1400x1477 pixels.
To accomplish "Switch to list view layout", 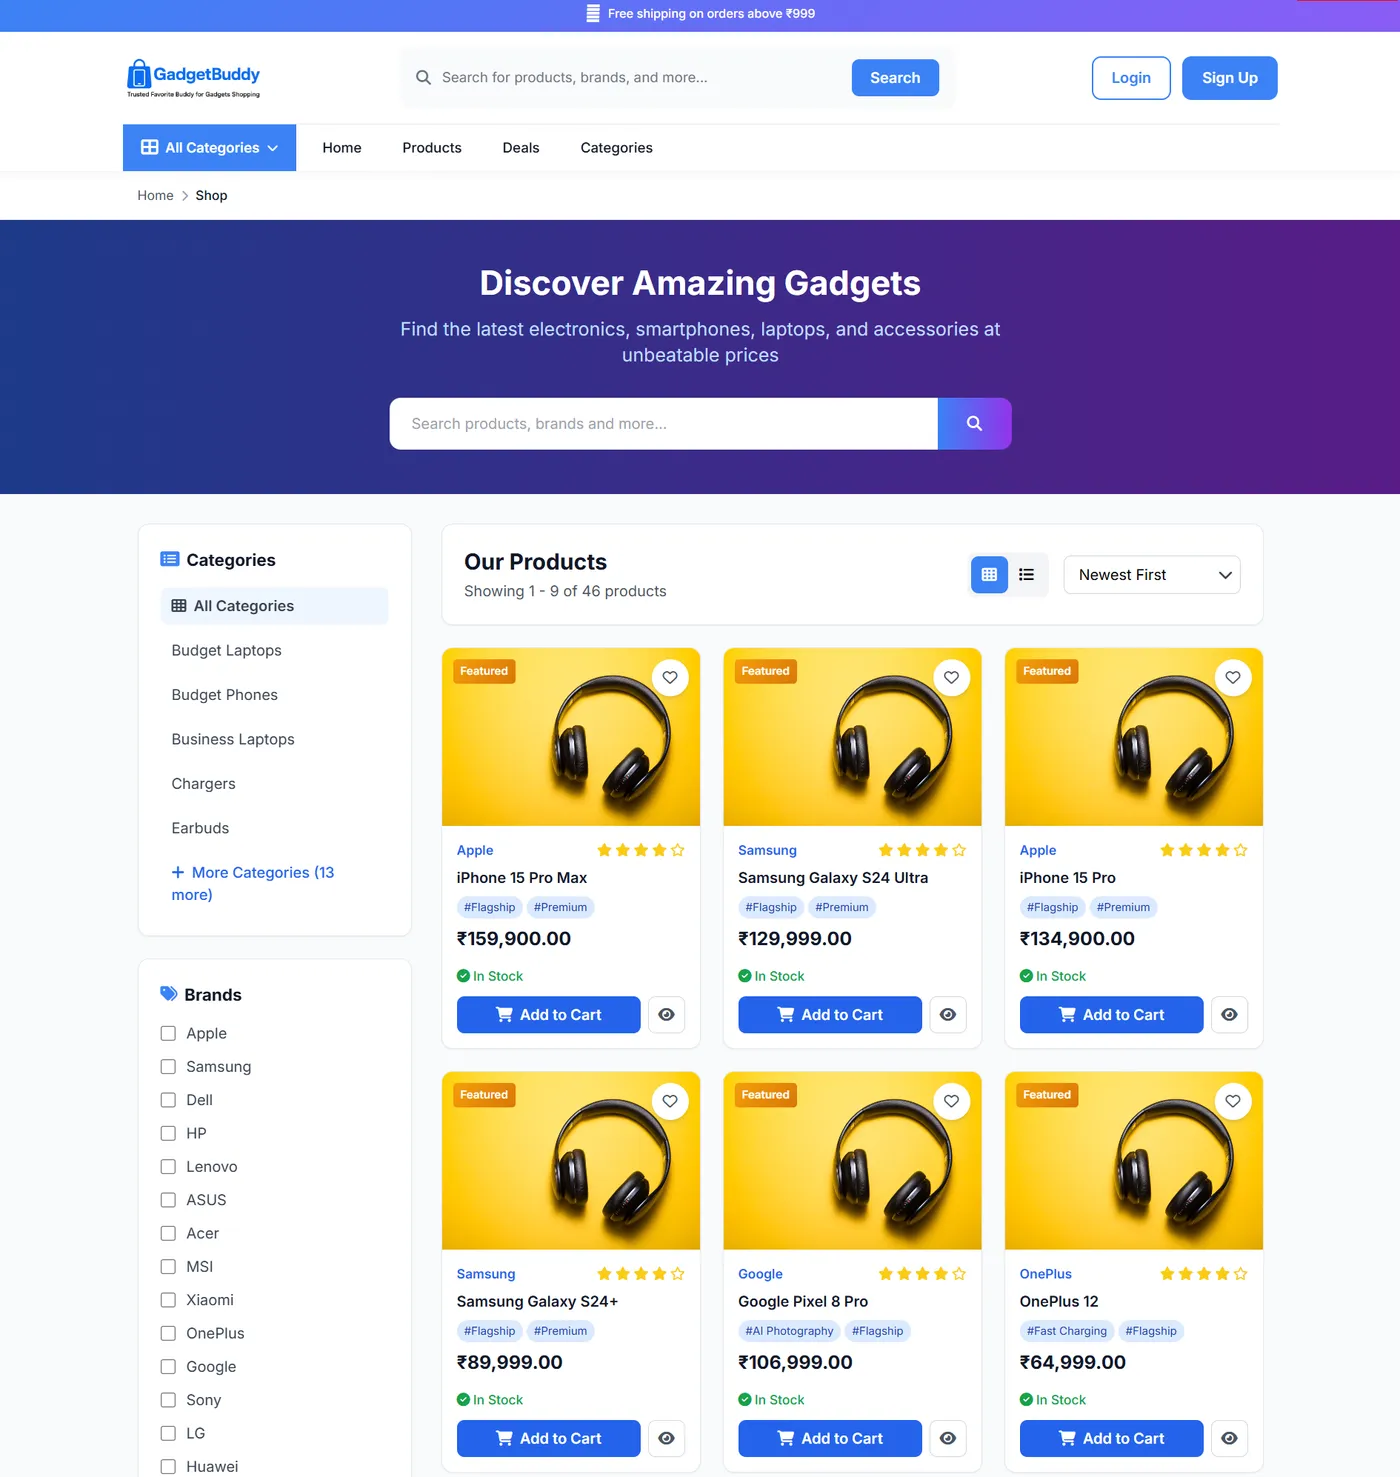I will pyautogui.click(x=1026, y=574).
